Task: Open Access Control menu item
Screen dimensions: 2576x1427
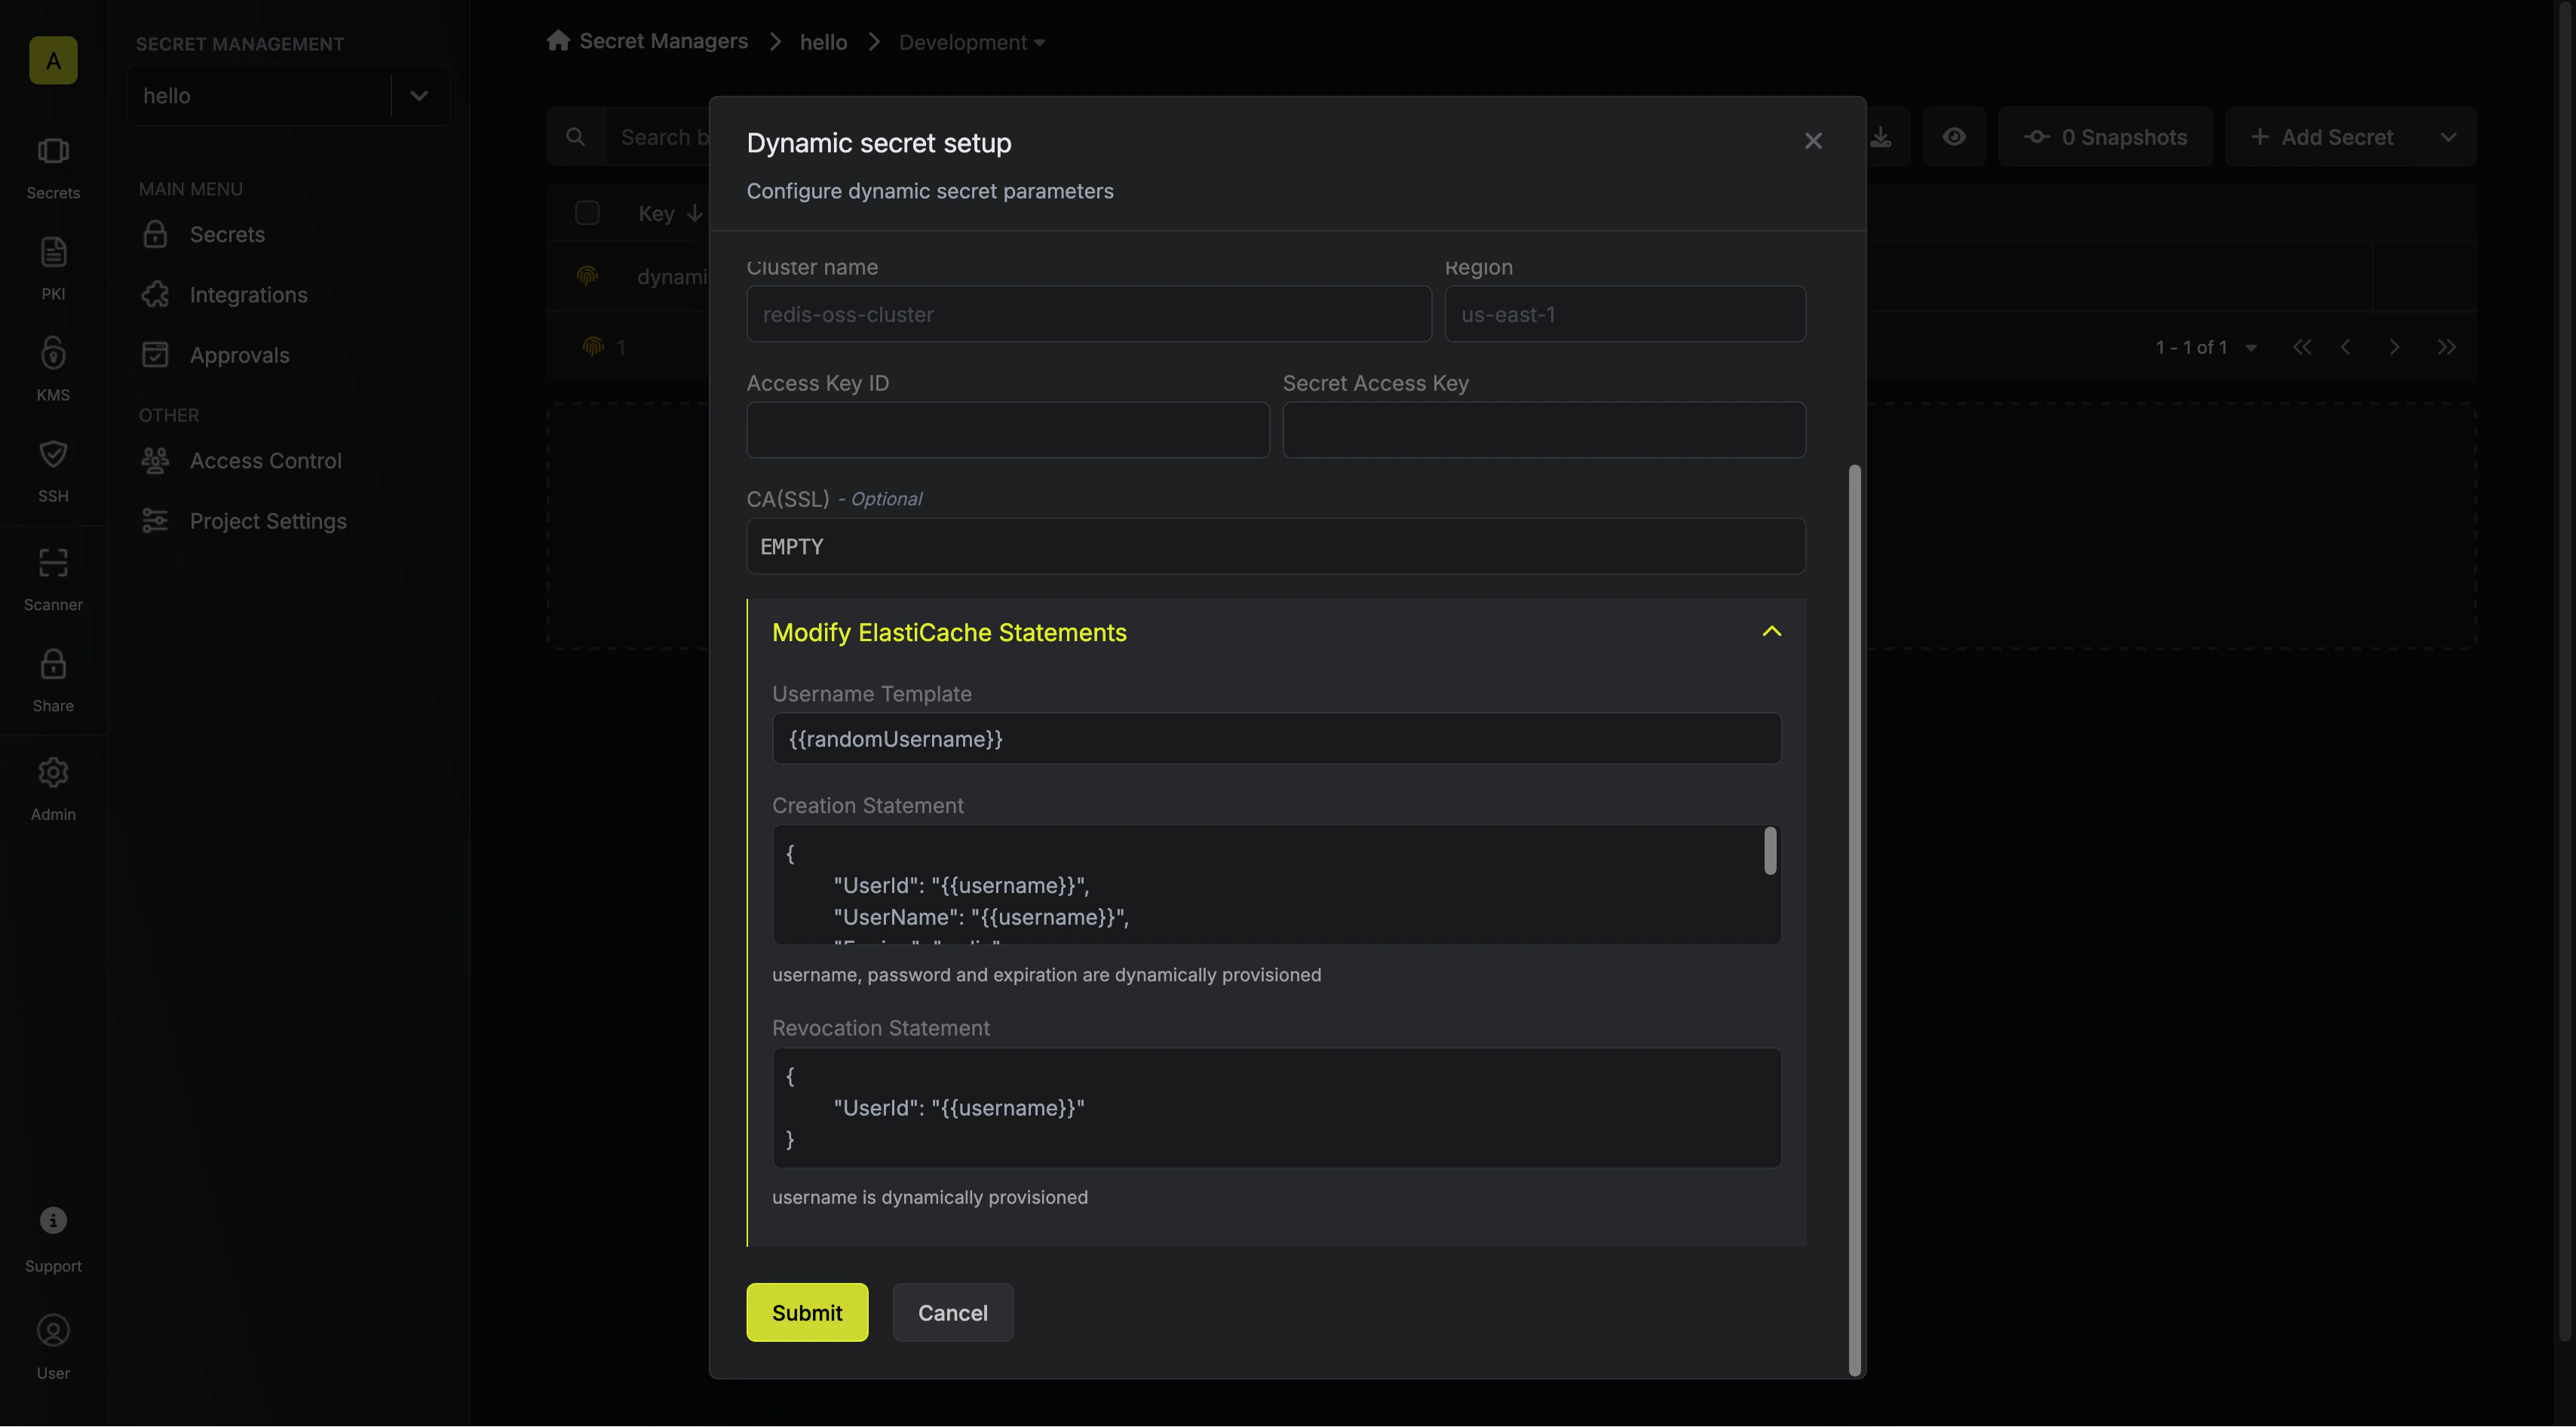Action: tap(265, 461)
